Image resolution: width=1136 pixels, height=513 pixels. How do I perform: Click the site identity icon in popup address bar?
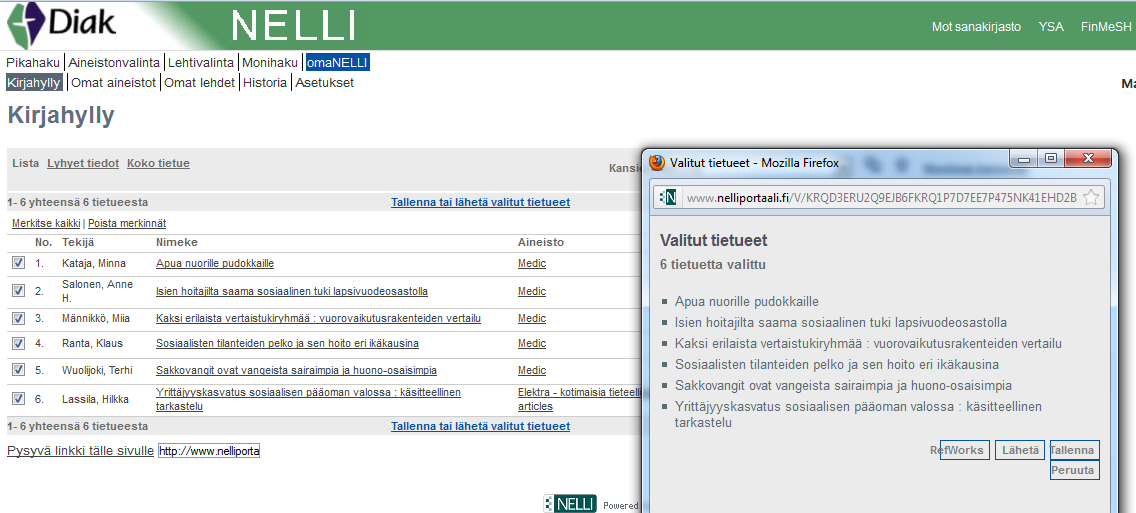[669, 197]
